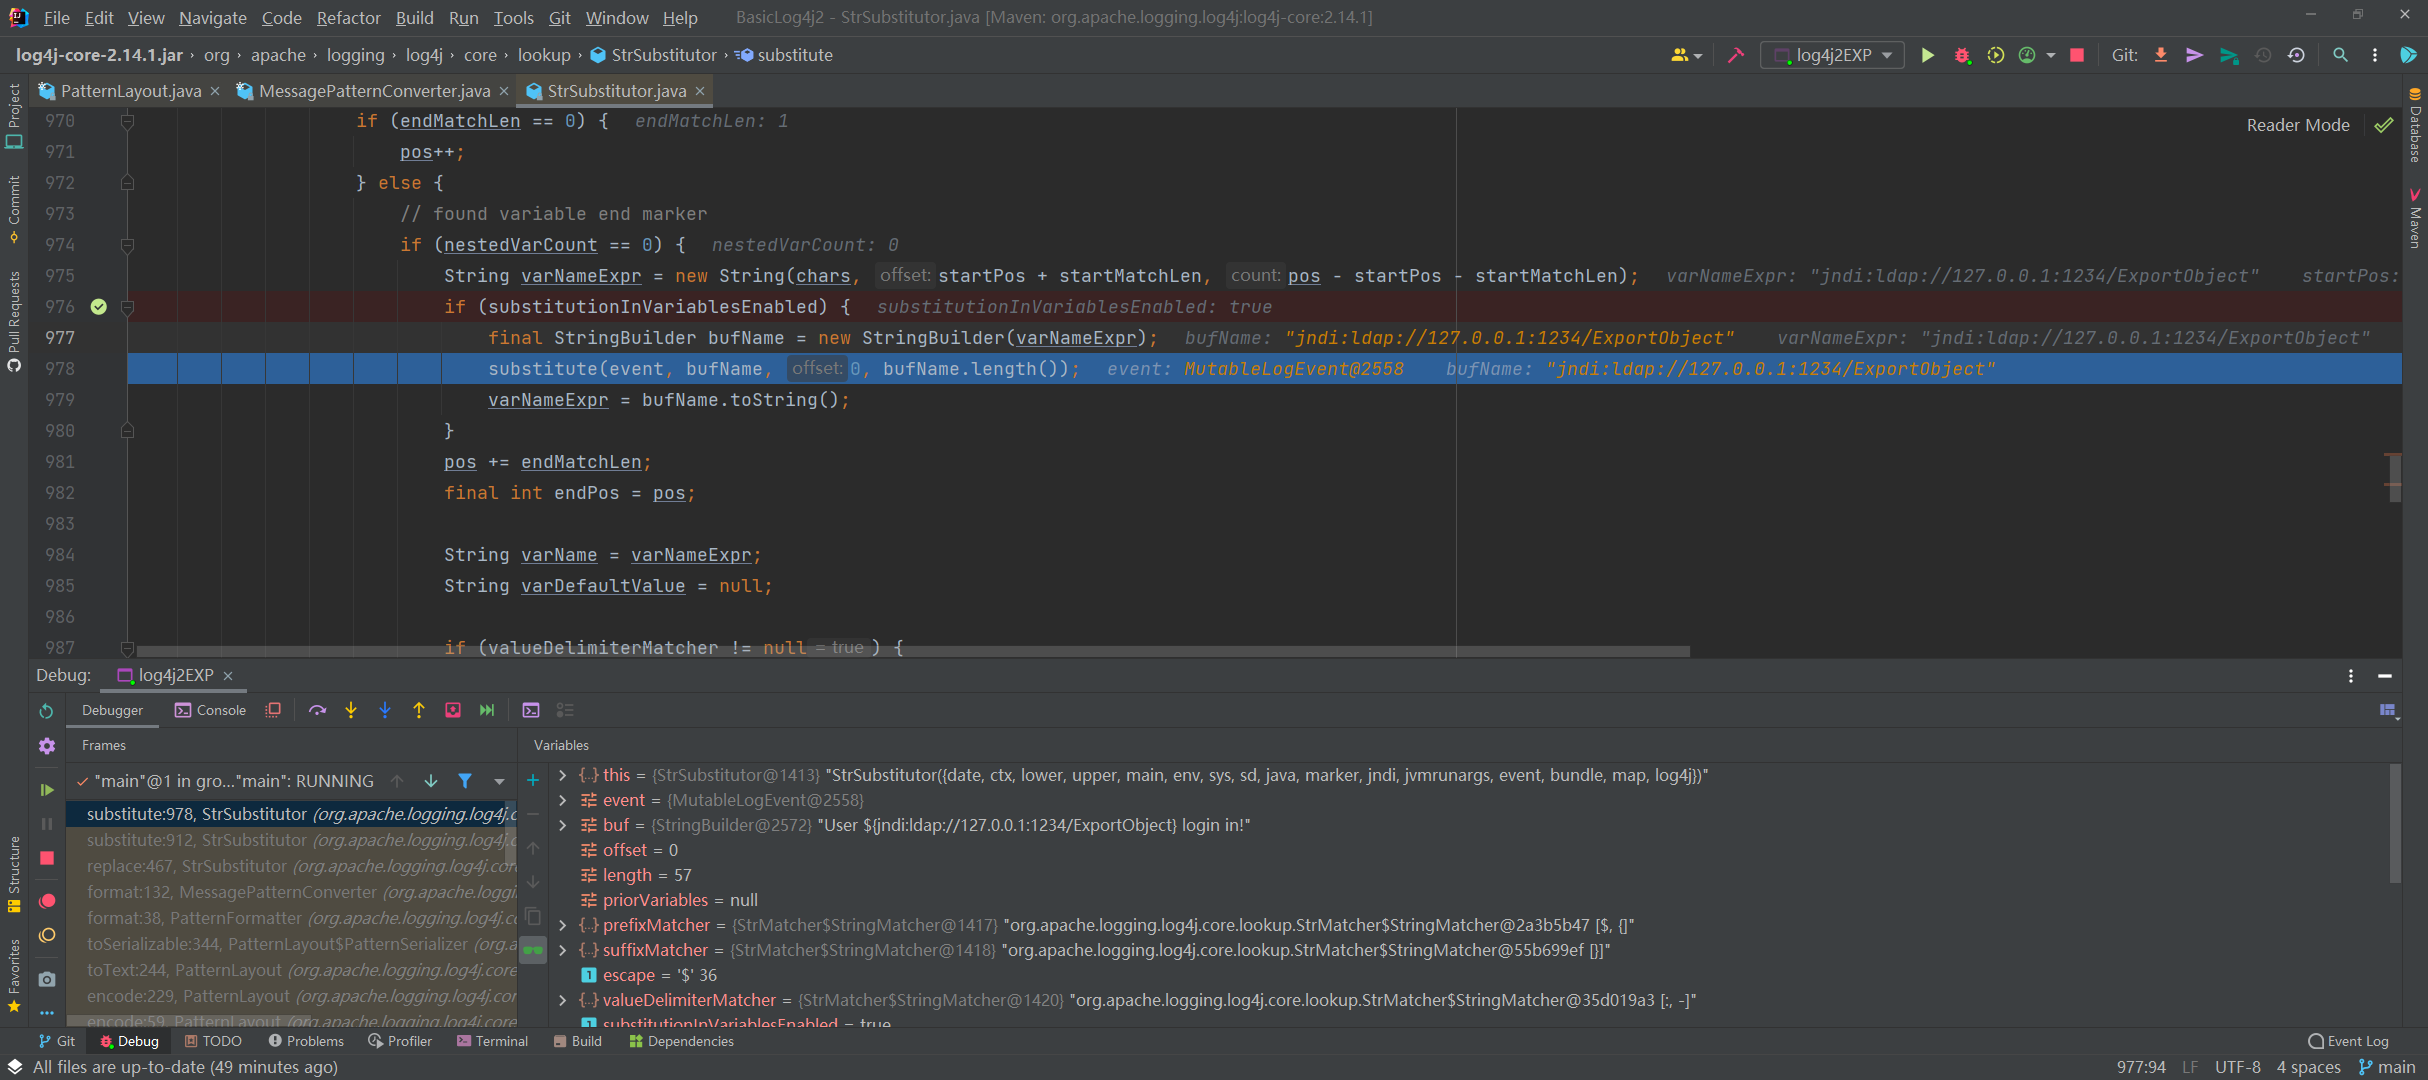
Task: Click the Step Over debugger icon
Action: coord(317,710)
